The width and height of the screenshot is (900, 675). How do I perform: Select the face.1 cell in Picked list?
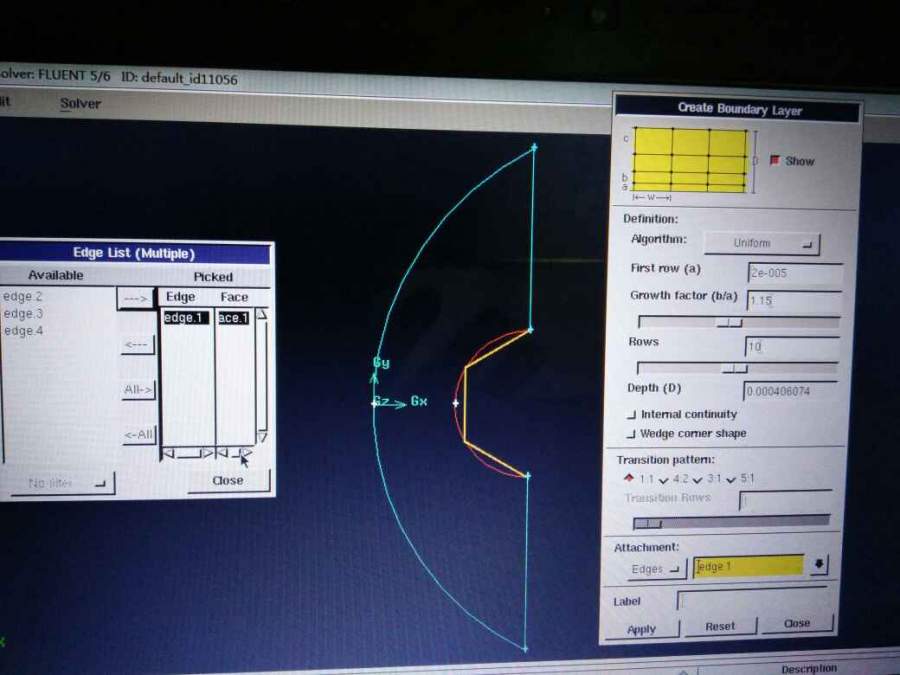(233, 318)
